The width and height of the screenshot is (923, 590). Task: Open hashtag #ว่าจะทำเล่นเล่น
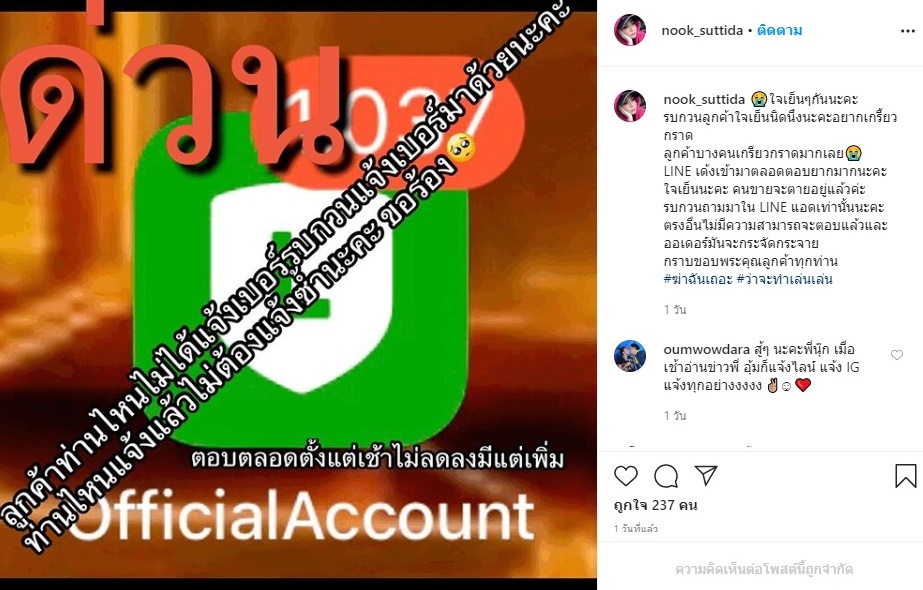[x=784, y=279]
